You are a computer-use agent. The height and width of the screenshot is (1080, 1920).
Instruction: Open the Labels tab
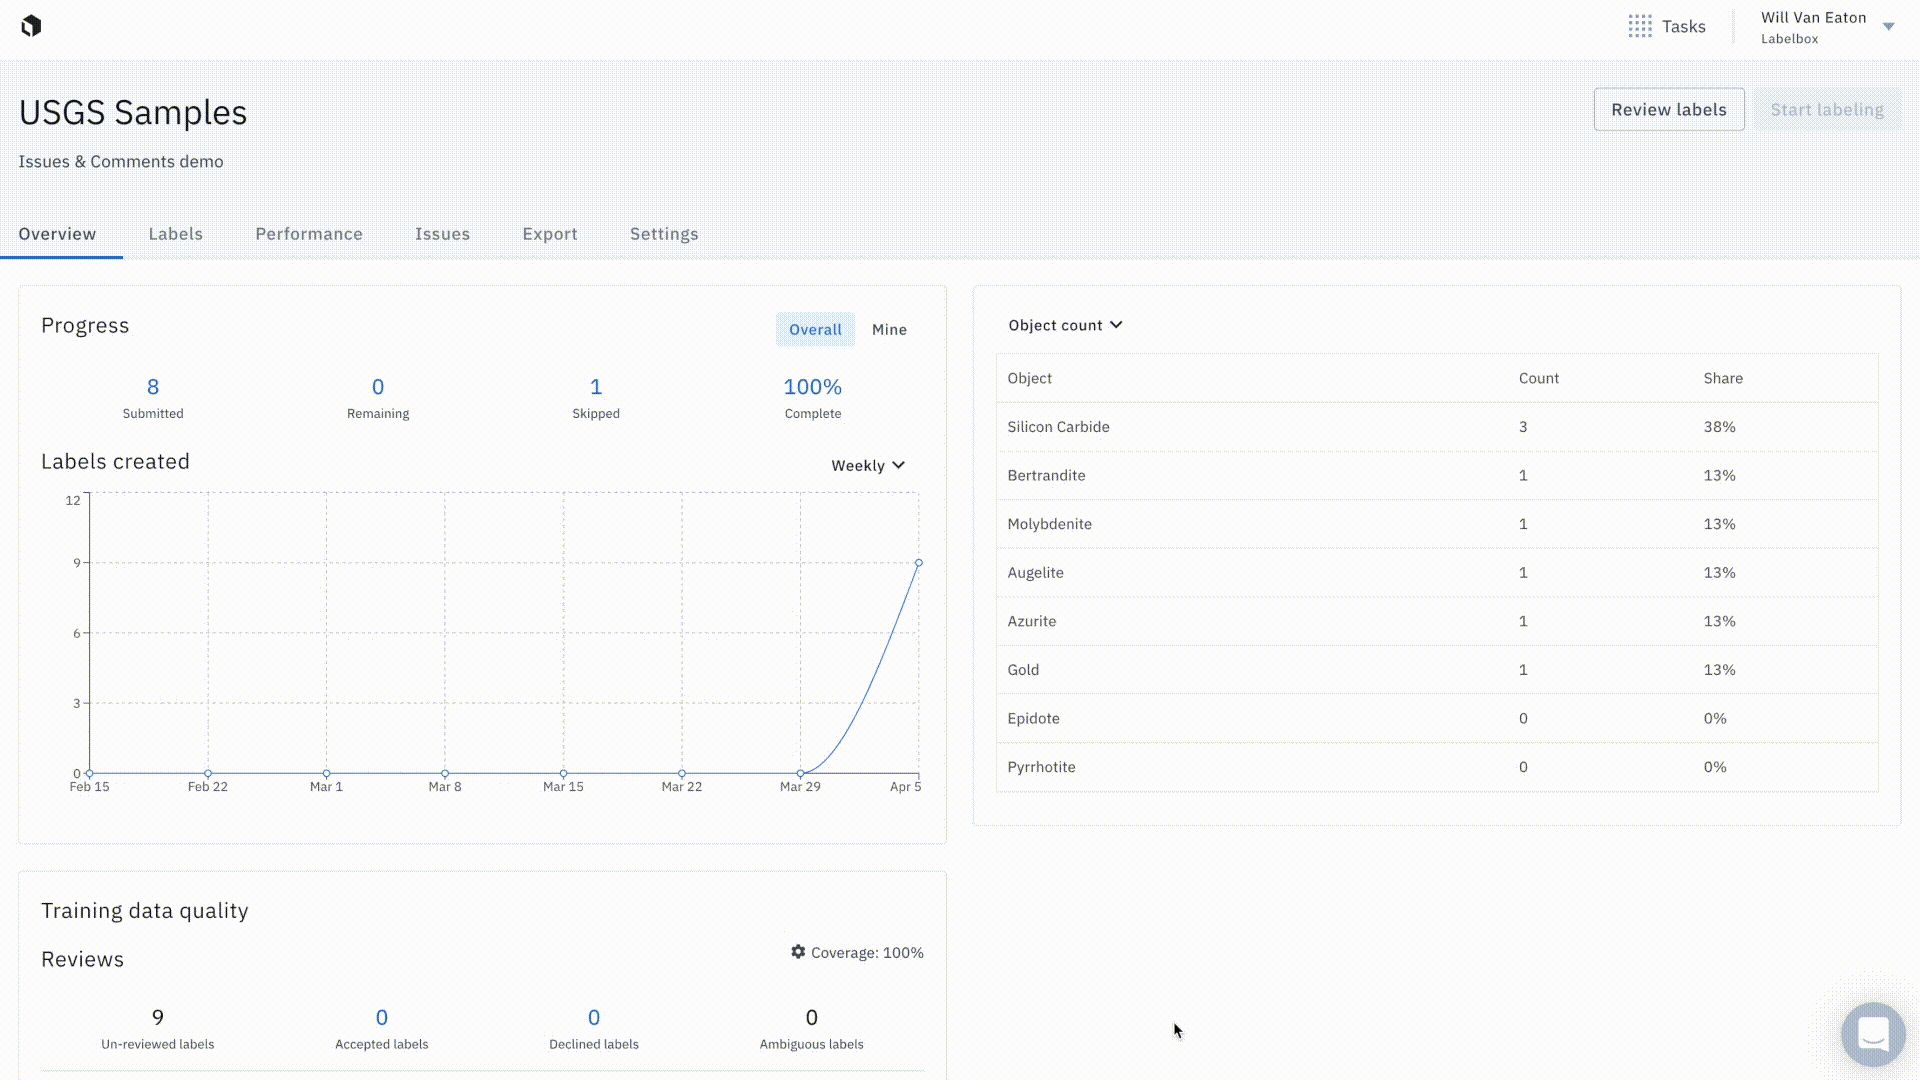tap(176, 234)
